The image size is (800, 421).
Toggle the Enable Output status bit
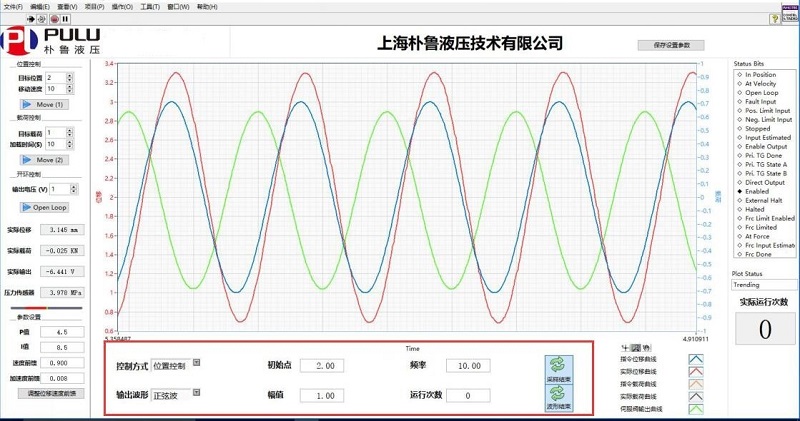coord(740,146)
